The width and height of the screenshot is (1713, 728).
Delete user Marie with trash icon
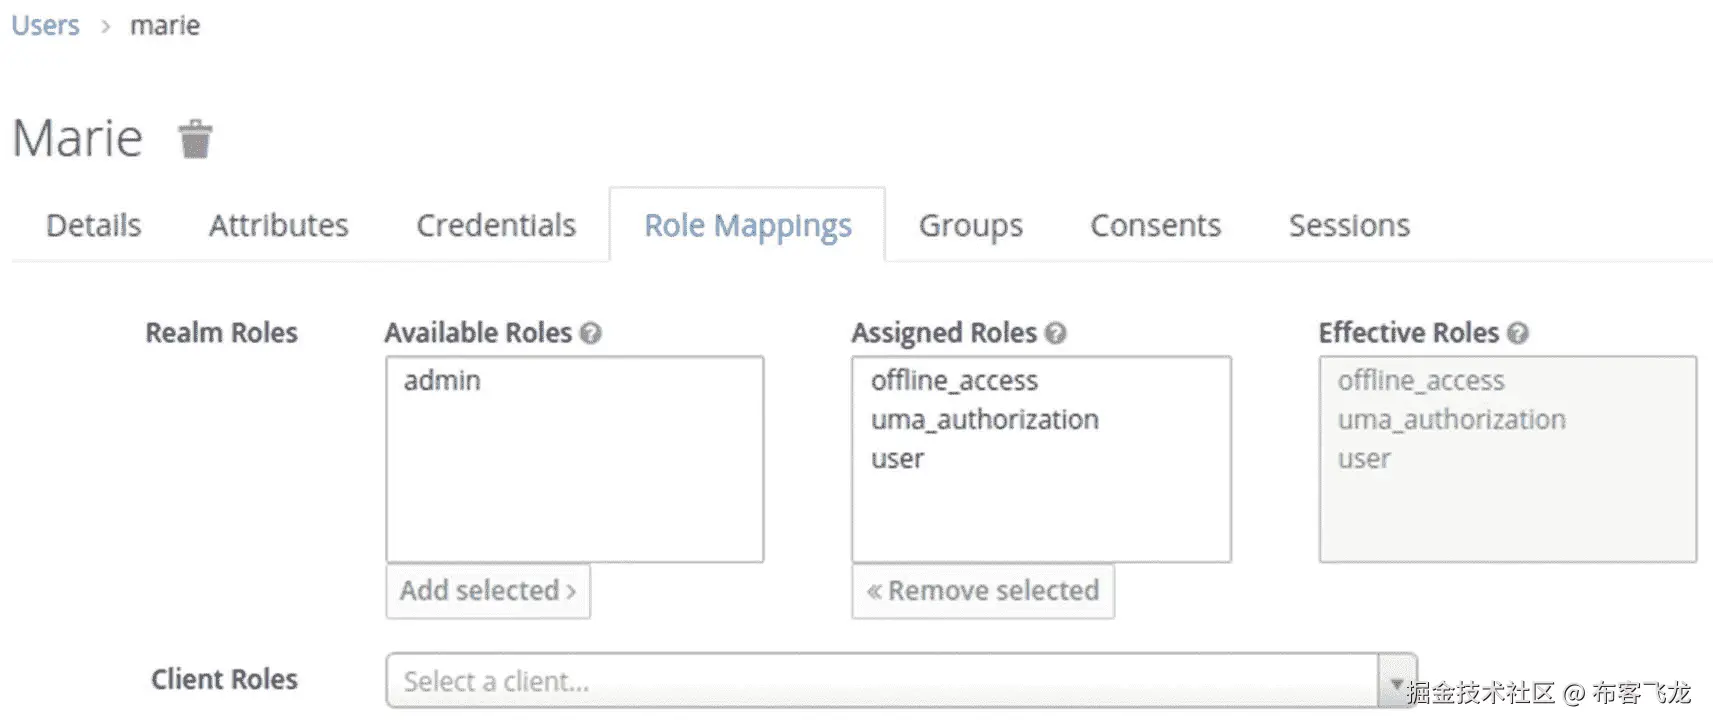[x=195, y=139]
